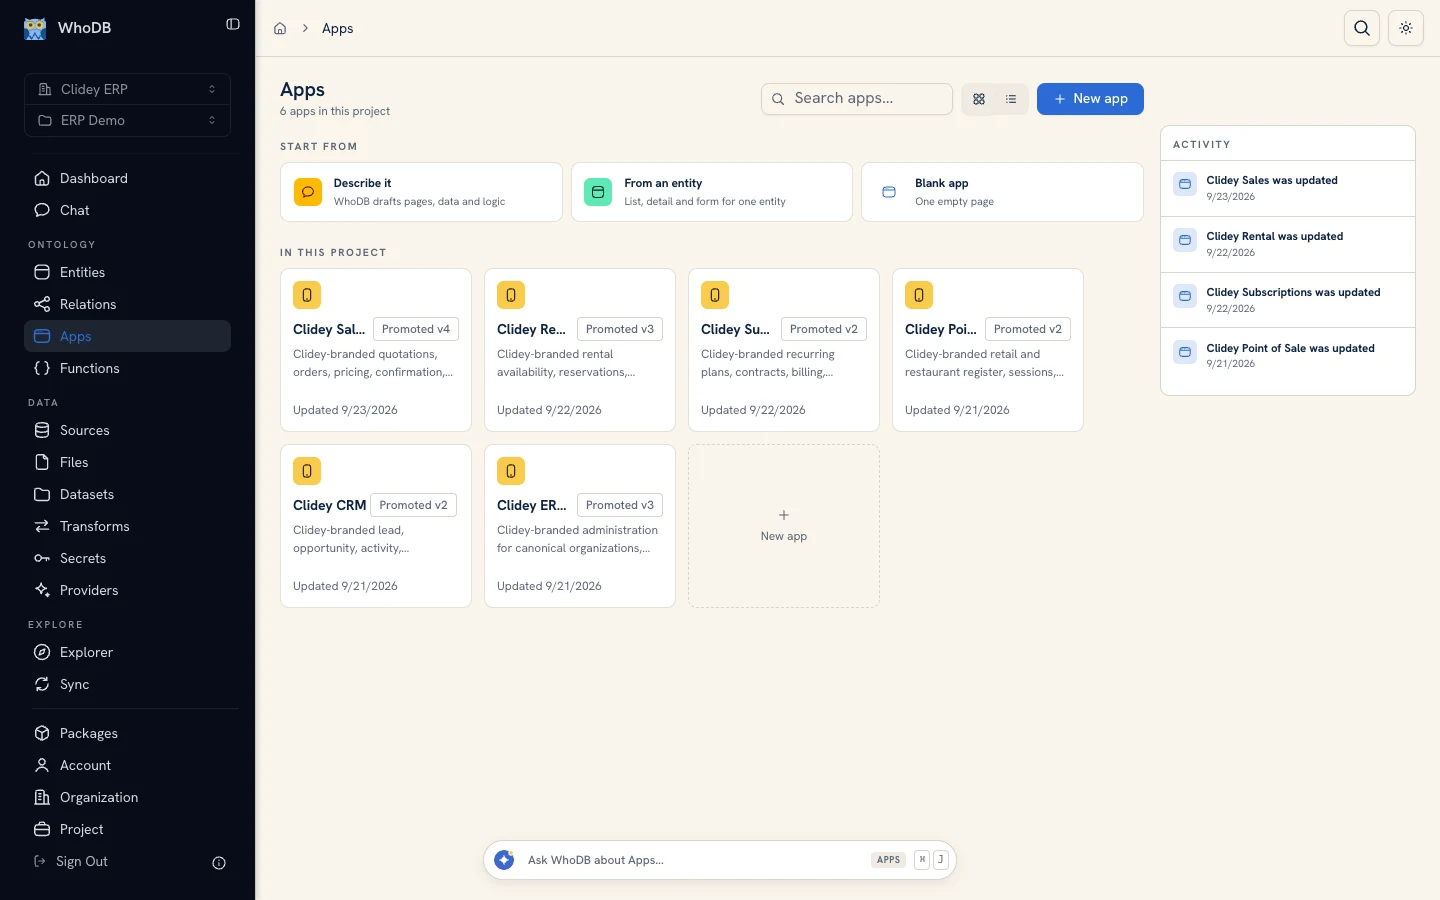Toggle light/dark theme sun icon
The width and height of the screenshot is (1440, 900).
(1406, 28)
